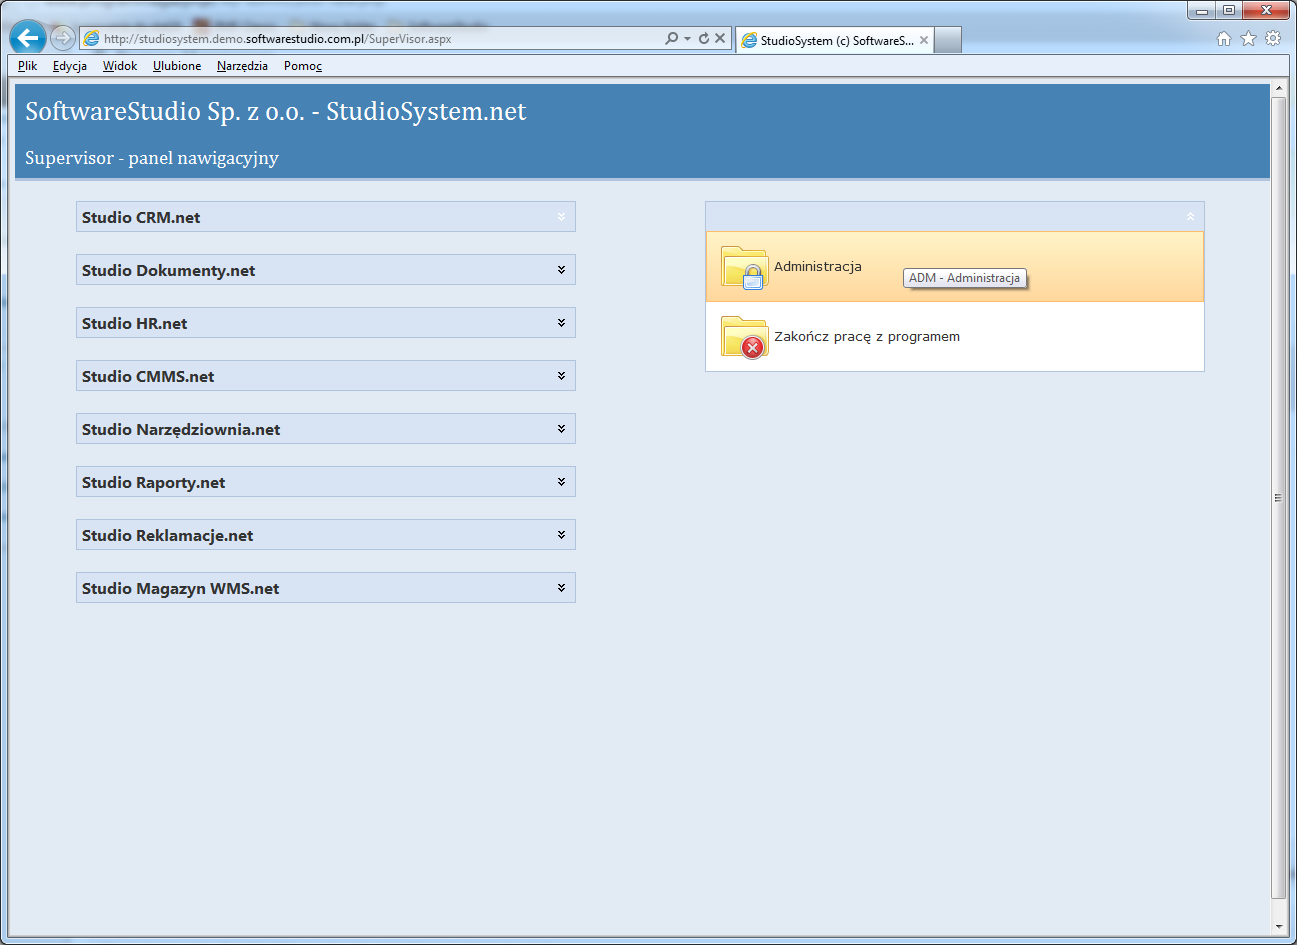This screenshot has width=1297, height=945.
Task: Close the StudioSystem browser tab
Action: (924, 40)
